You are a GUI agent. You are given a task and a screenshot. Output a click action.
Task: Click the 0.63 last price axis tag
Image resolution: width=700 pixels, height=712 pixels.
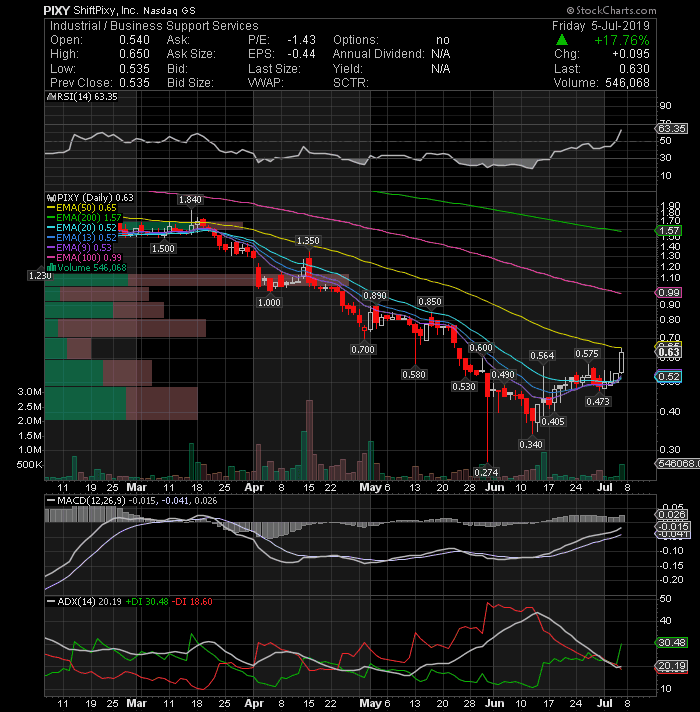(668, 352)
